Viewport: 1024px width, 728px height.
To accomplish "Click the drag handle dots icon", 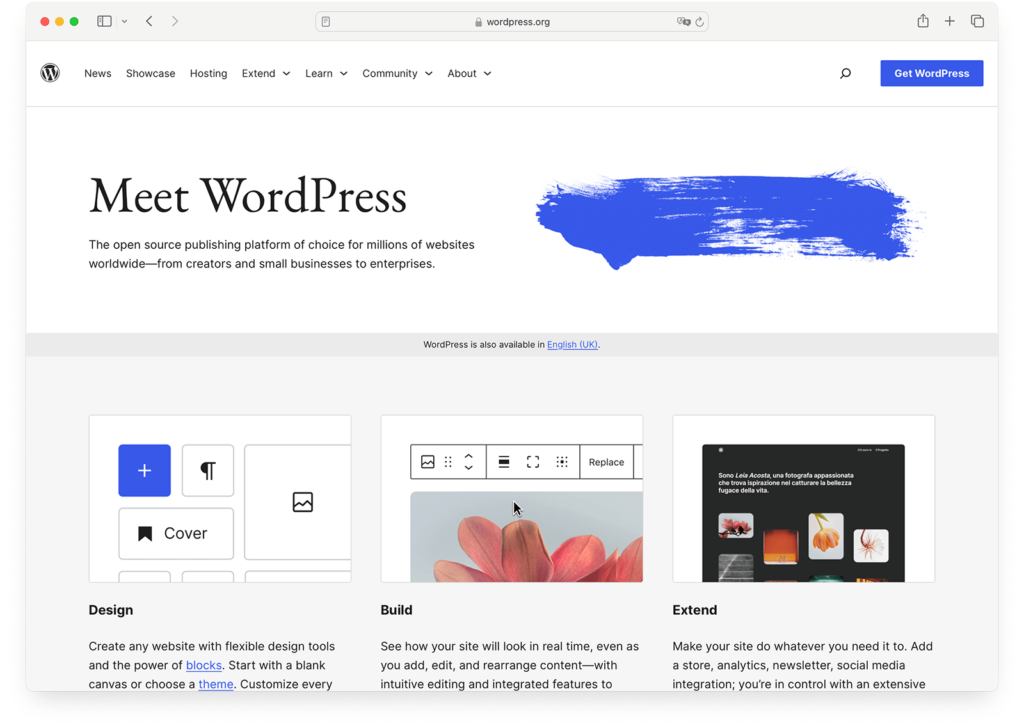I will (x=448, y=462).
